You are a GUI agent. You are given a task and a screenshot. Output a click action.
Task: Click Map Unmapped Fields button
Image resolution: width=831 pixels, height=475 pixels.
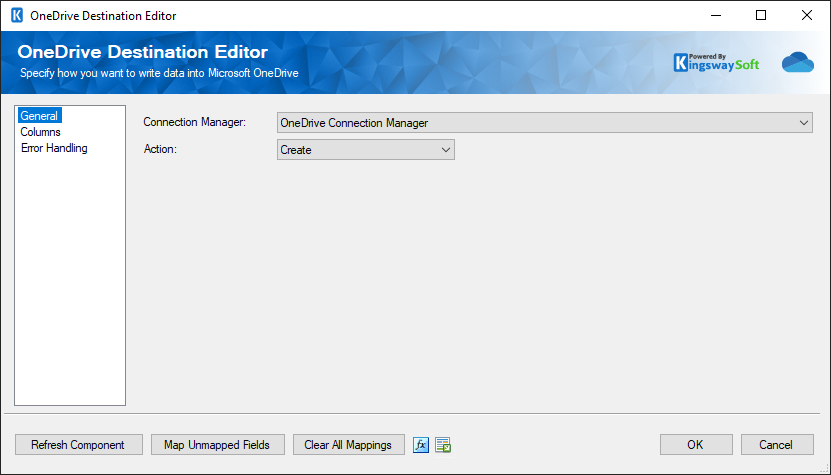(217, 445)
